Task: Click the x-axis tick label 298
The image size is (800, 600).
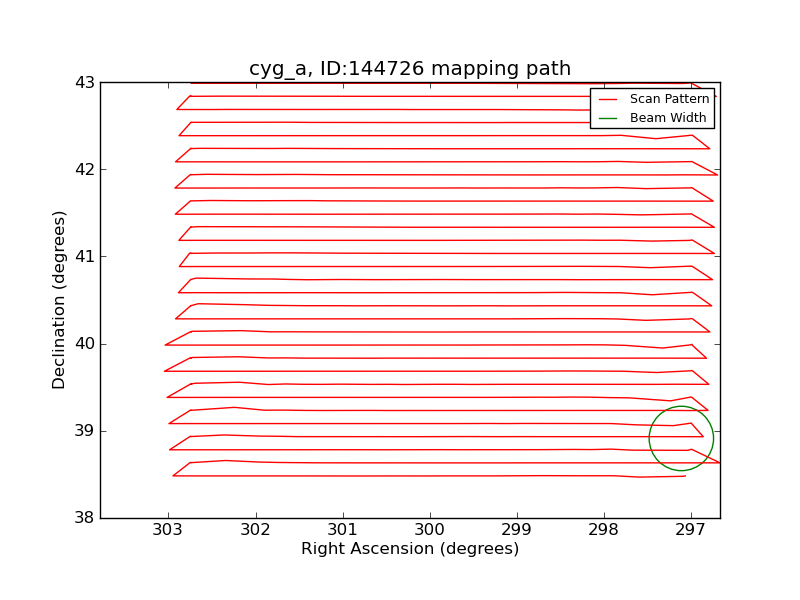Action: [x=604, y=529]
